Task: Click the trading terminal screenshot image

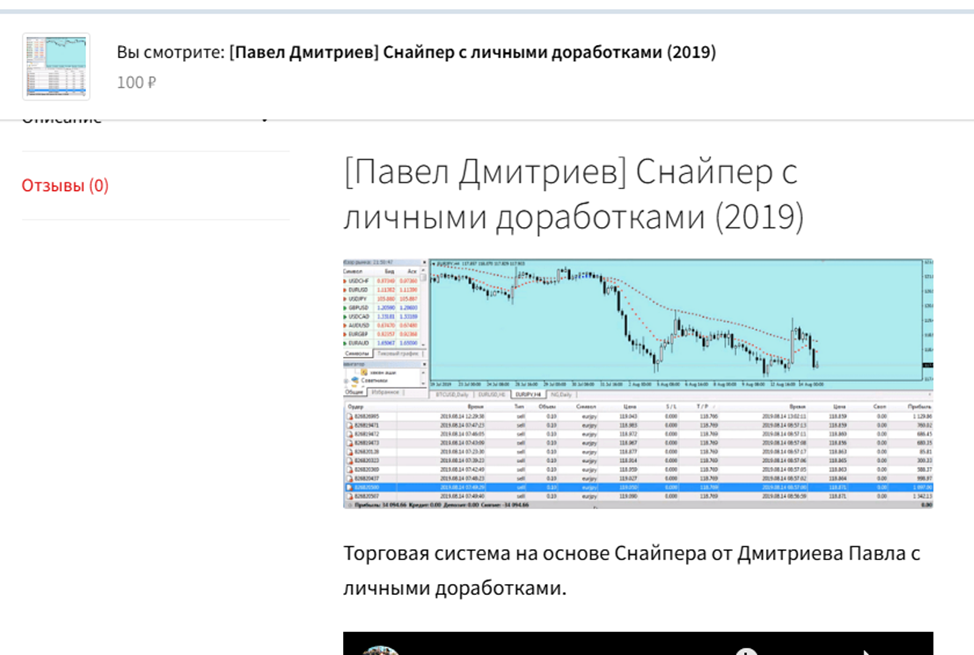Action: point(638,383)
